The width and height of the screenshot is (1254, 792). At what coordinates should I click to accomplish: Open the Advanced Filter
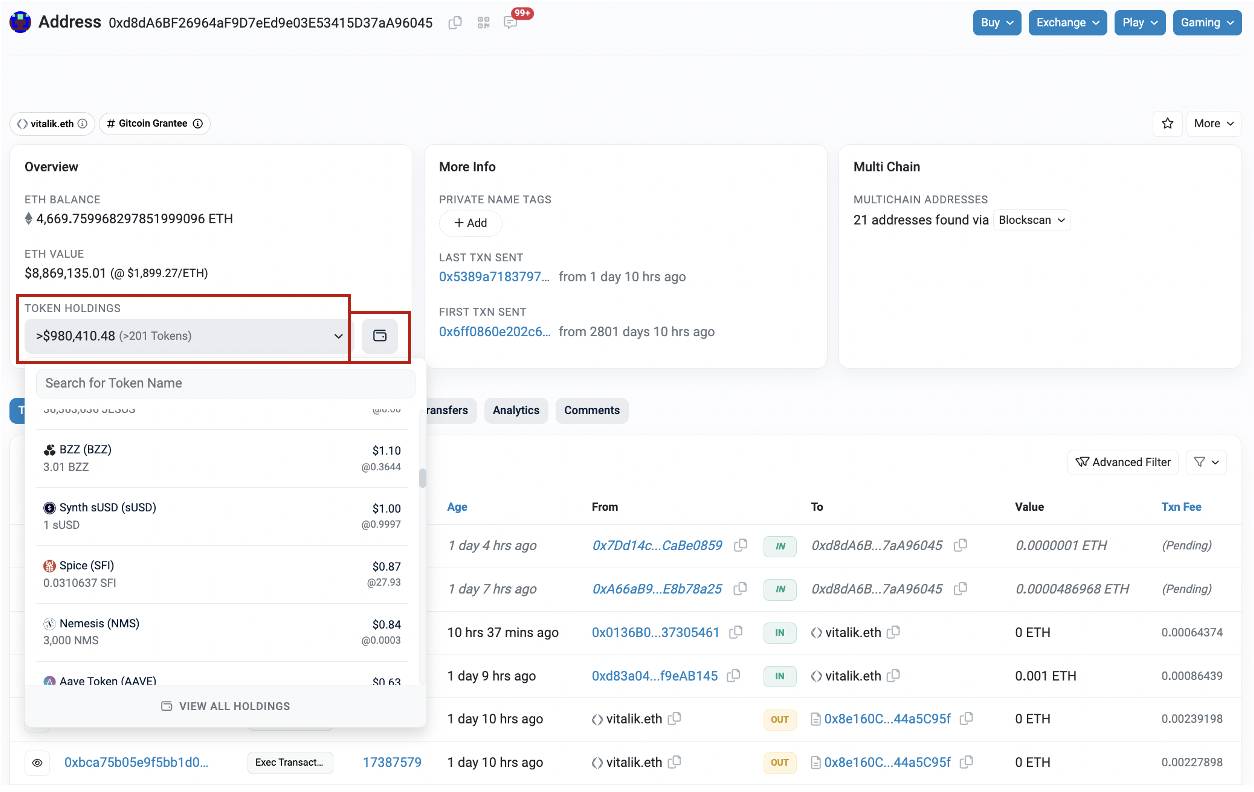click(1123, 462)
